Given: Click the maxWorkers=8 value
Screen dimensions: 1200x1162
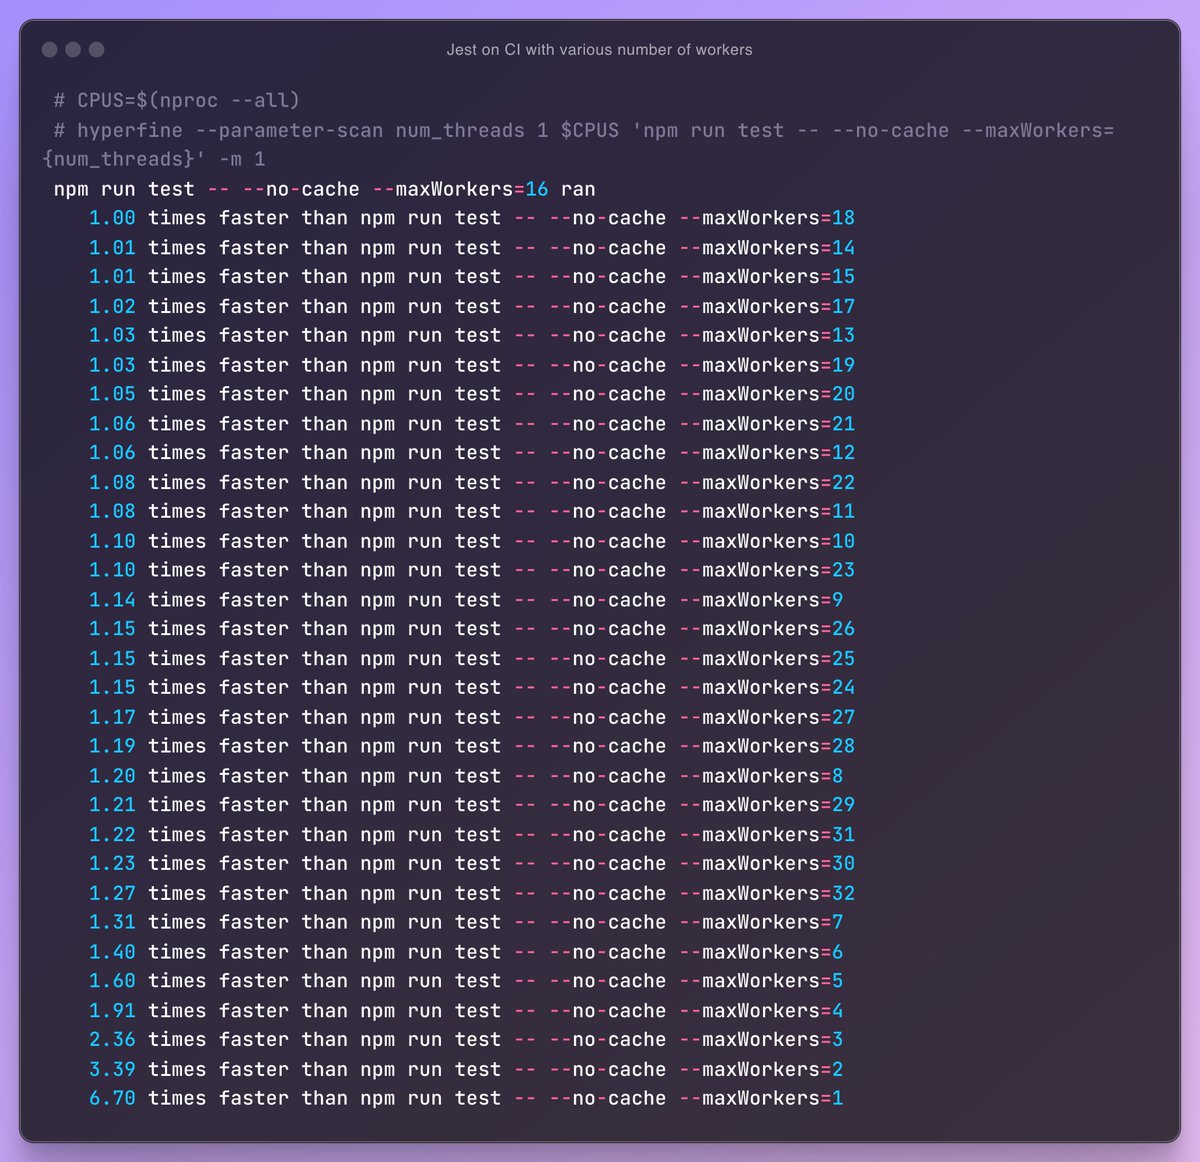Looking at the screenshot, I should point(837,777).
